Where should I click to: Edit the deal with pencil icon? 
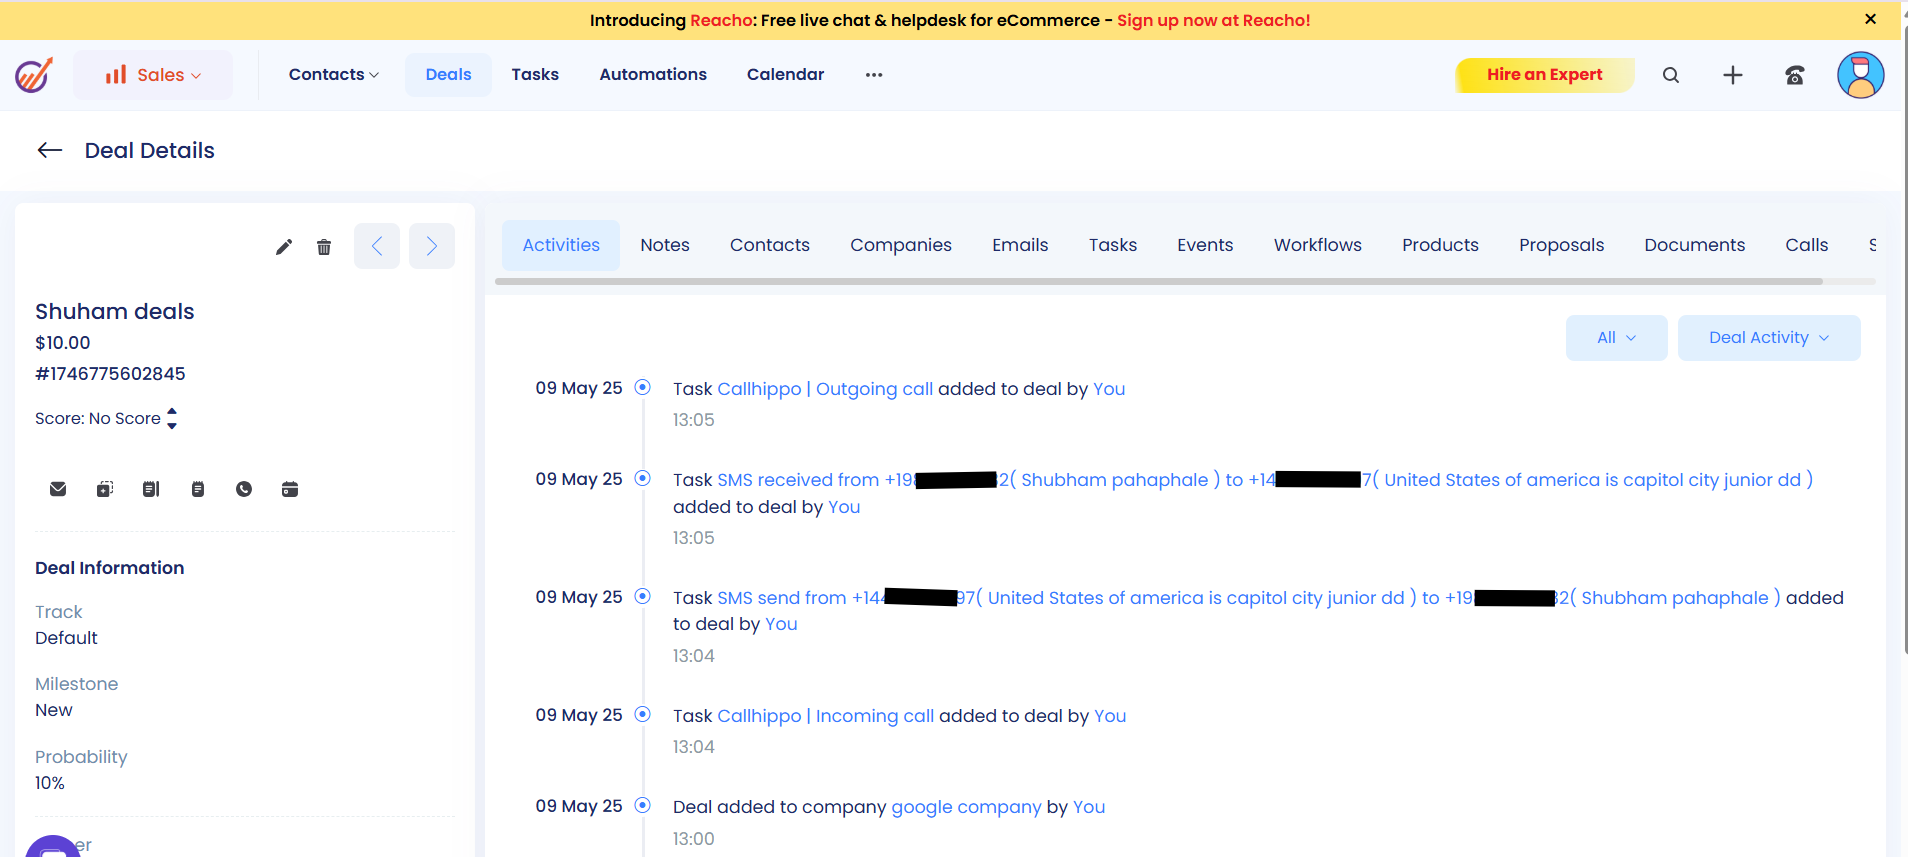click(284, 247)
